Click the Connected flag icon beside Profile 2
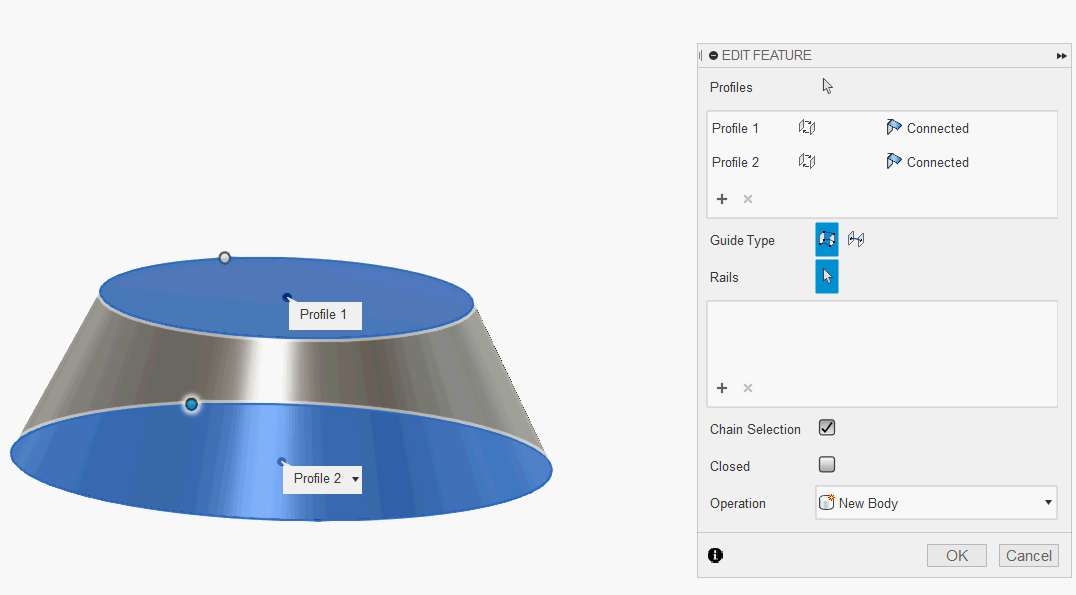The height and width of the screenshot is (595, 1076). click(895, 161)
